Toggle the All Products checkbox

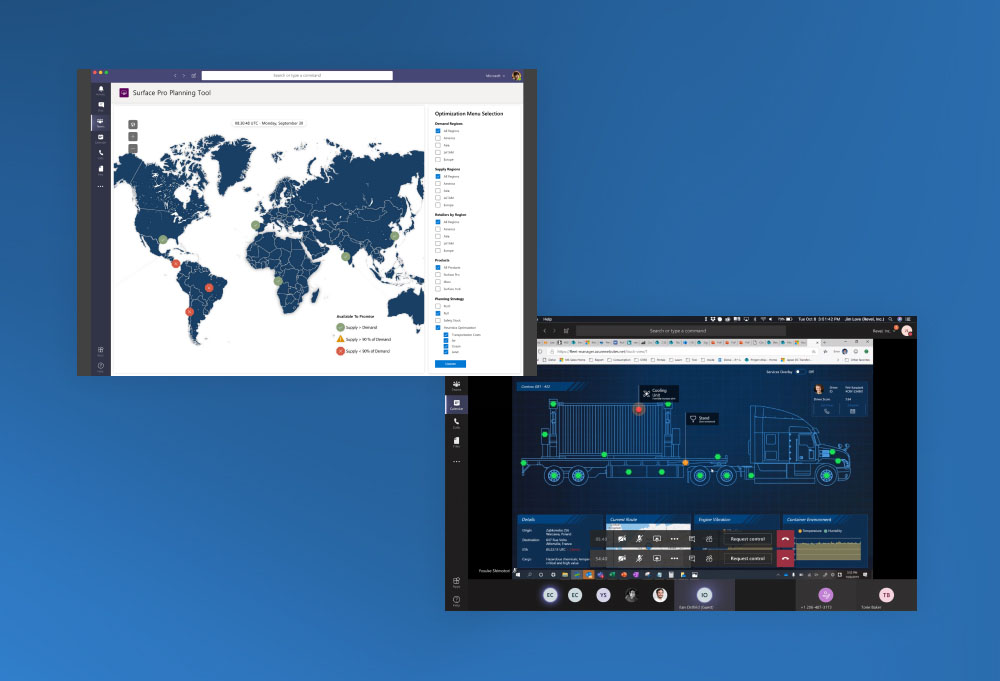[438, 268]
